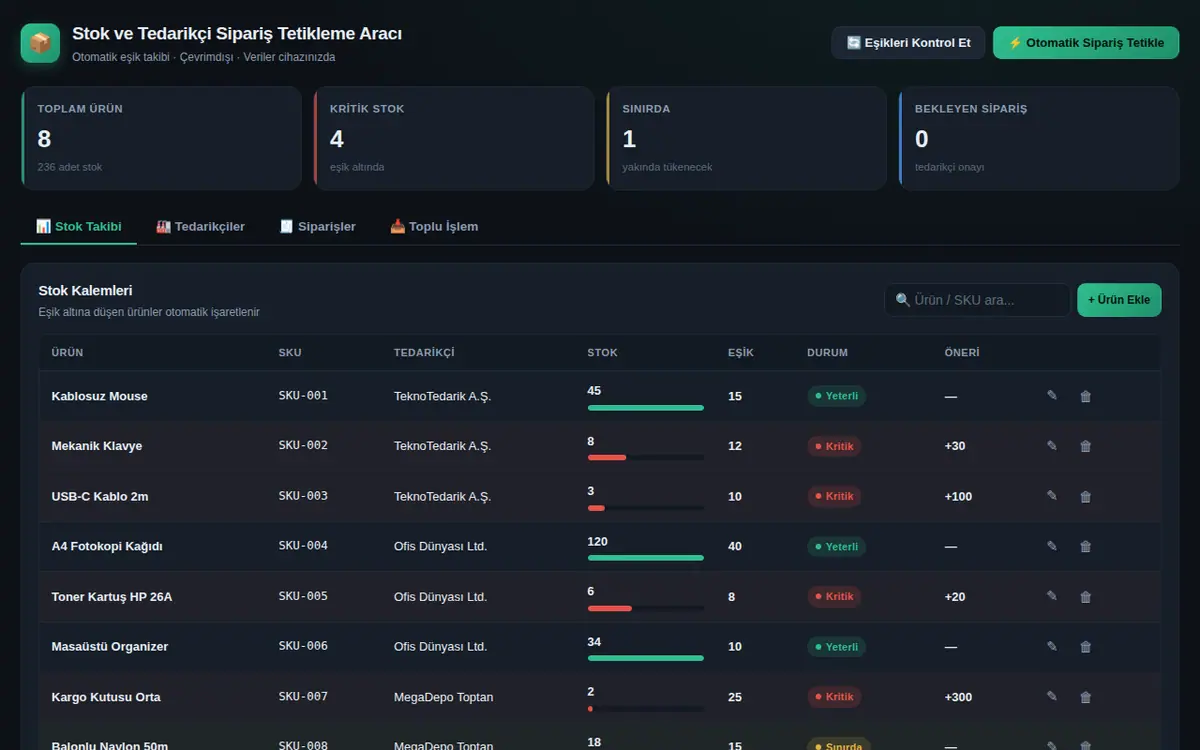Click the MegaDepo Toptan cell for Kargo Kutusu Orta
Screen dimensions: 1200x750
coord(444,697)
